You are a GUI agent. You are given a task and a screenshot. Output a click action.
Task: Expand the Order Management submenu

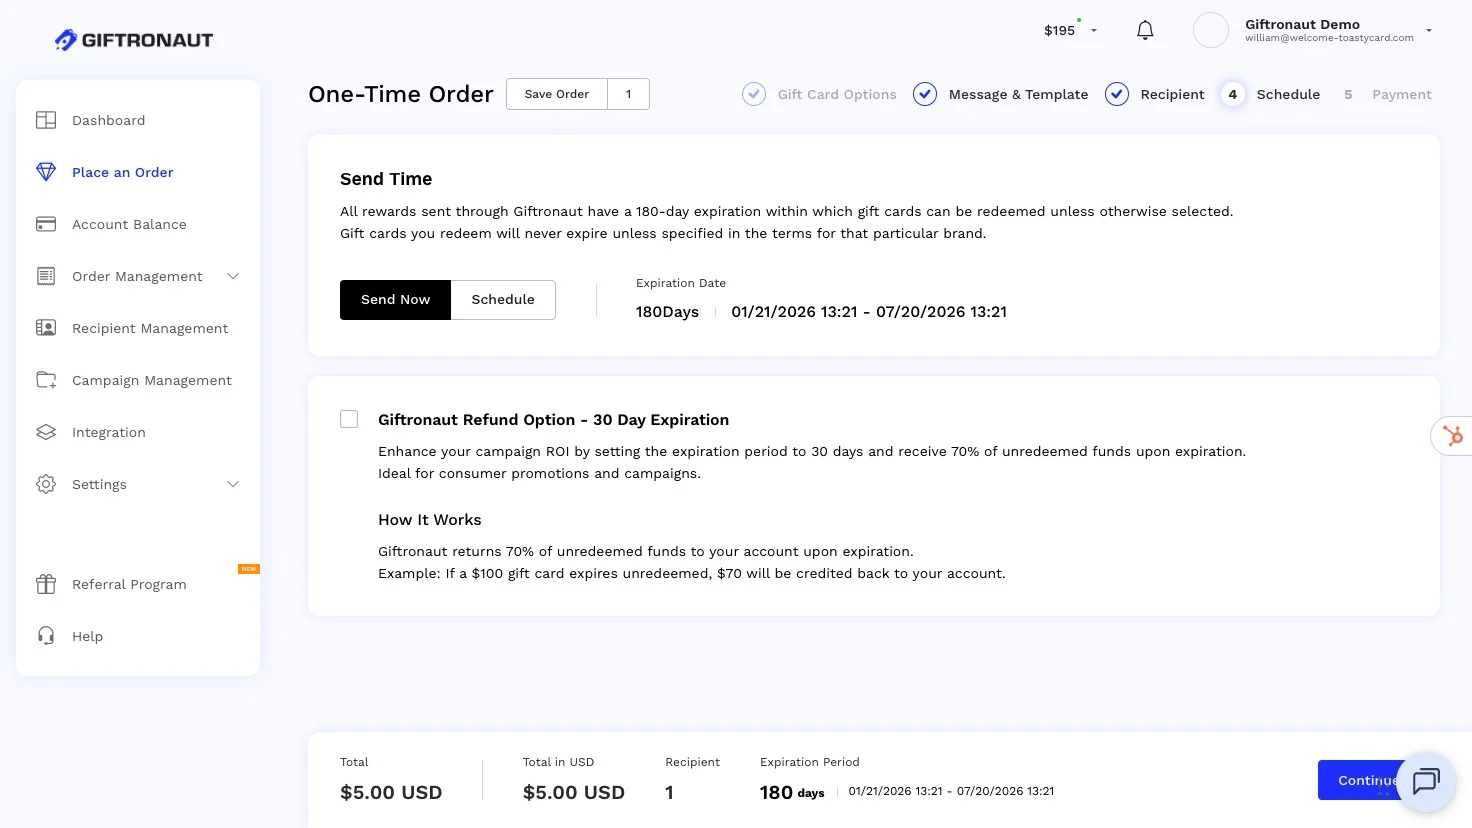click(x=233, y=276)
